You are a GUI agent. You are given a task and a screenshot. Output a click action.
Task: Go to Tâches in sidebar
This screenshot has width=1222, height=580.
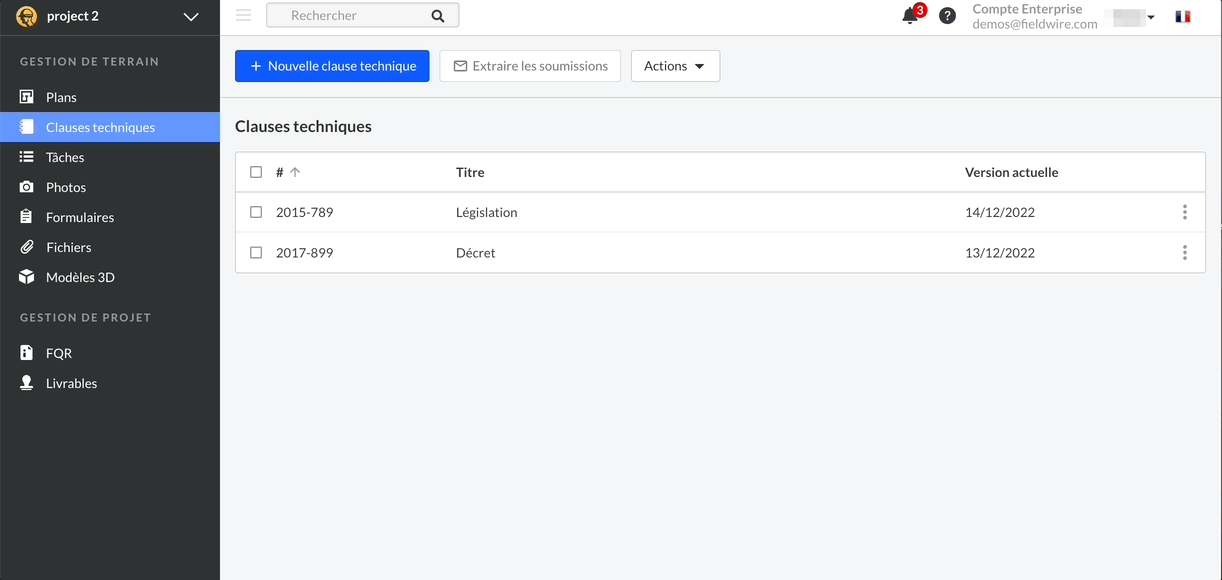coord(110,157)
